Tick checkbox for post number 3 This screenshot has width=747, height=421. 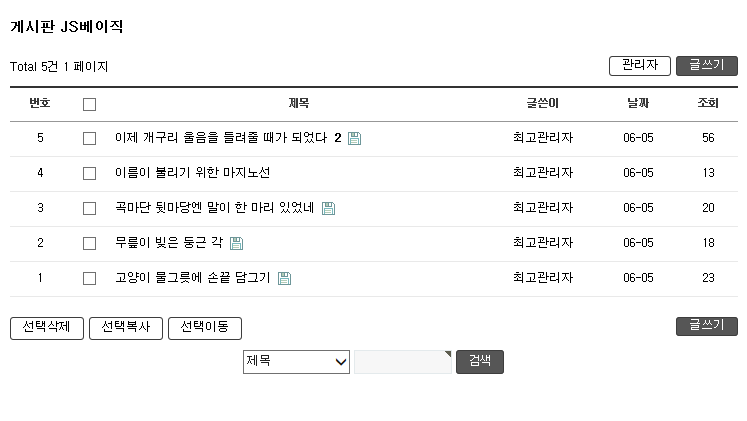[89, 208]
